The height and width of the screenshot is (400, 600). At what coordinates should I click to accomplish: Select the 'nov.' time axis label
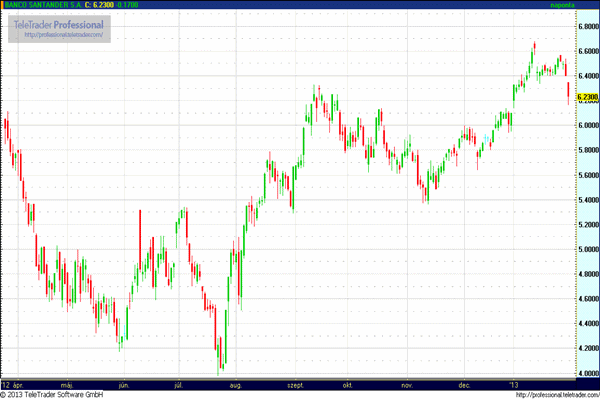click(x=407, y=384)
